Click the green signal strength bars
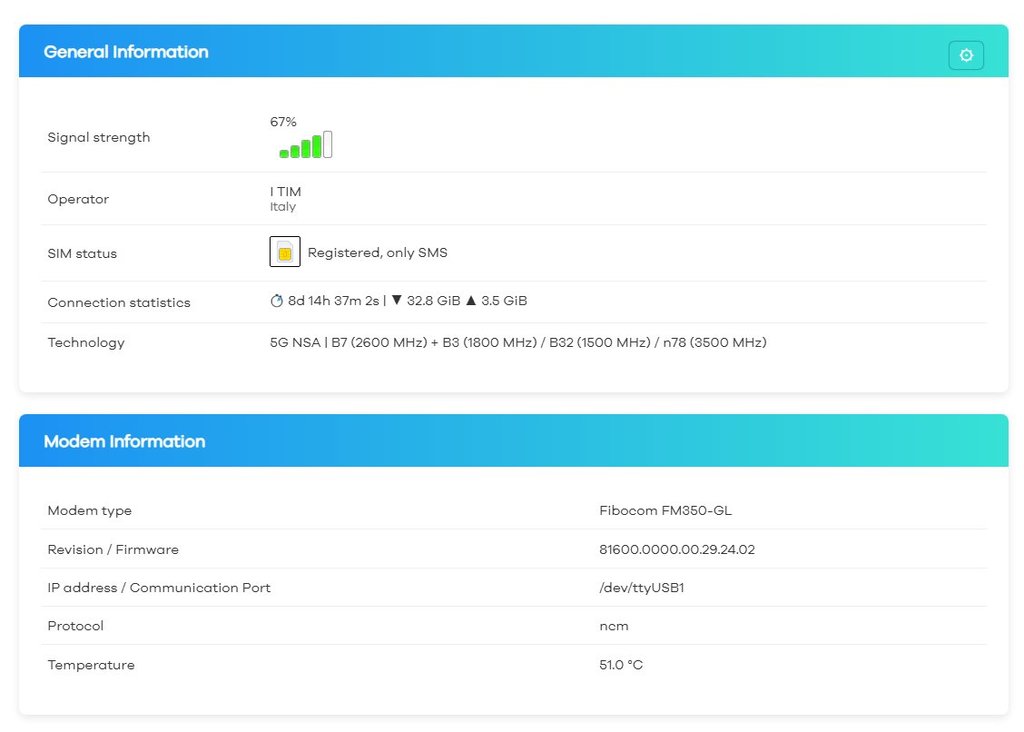This screenshot has height=732, width=1024. pos(305,146)
